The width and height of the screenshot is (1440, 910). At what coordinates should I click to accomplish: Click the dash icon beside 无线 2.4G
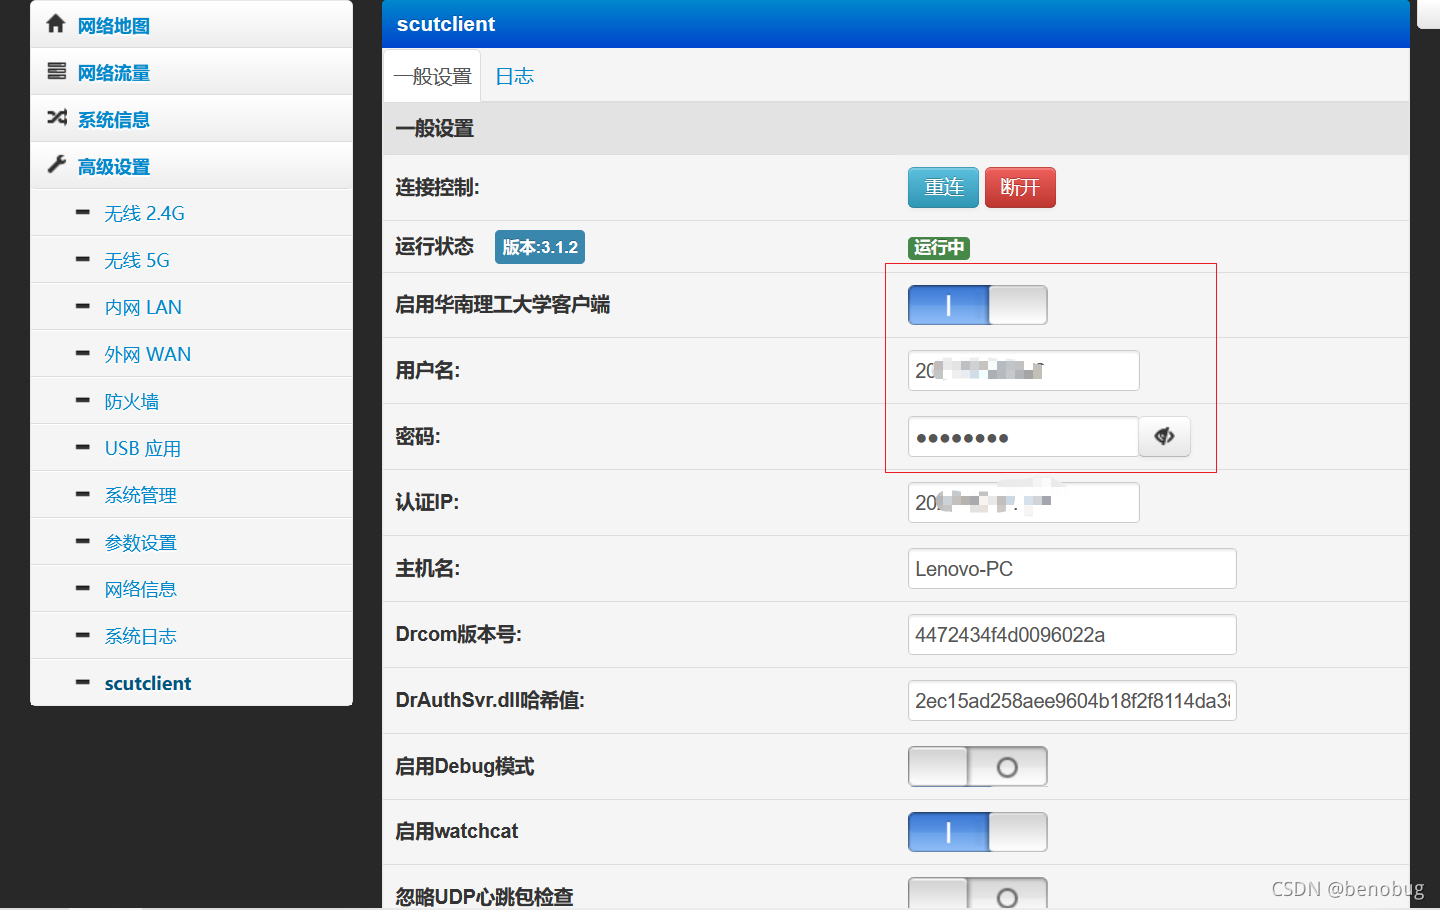pos(83,212)
